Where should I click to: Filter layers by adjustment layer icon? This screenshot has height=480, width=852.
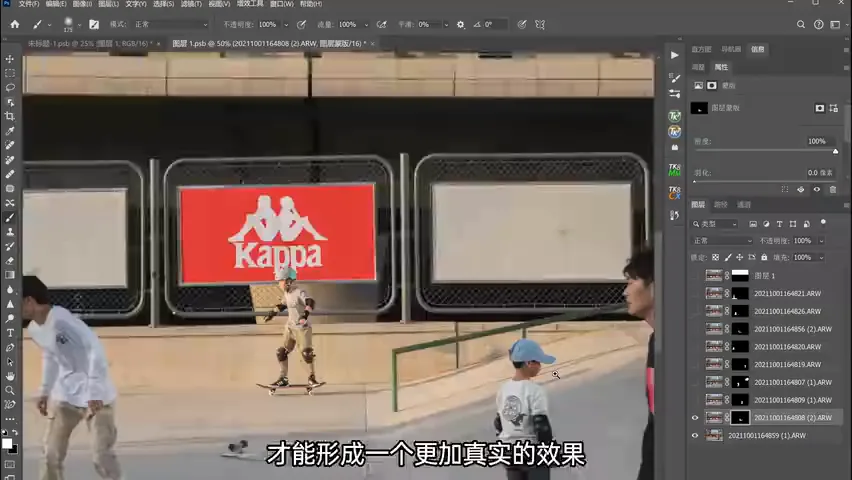pyautogui.click(x=766, y=224)
